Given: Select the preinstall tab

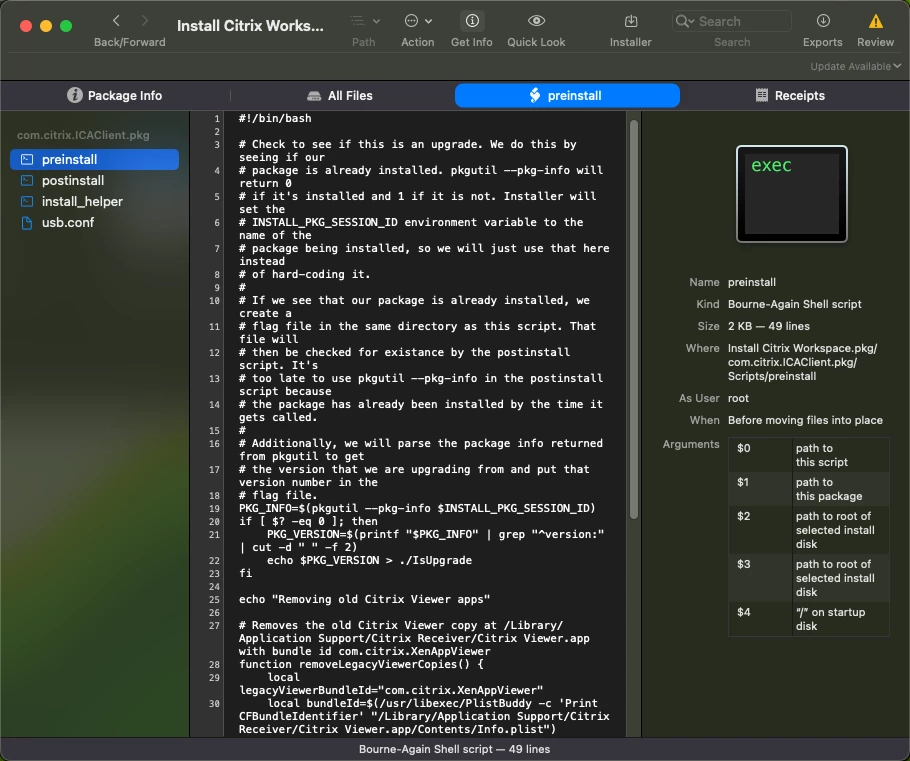Looking at the screenshot, I should pos(567,95).
